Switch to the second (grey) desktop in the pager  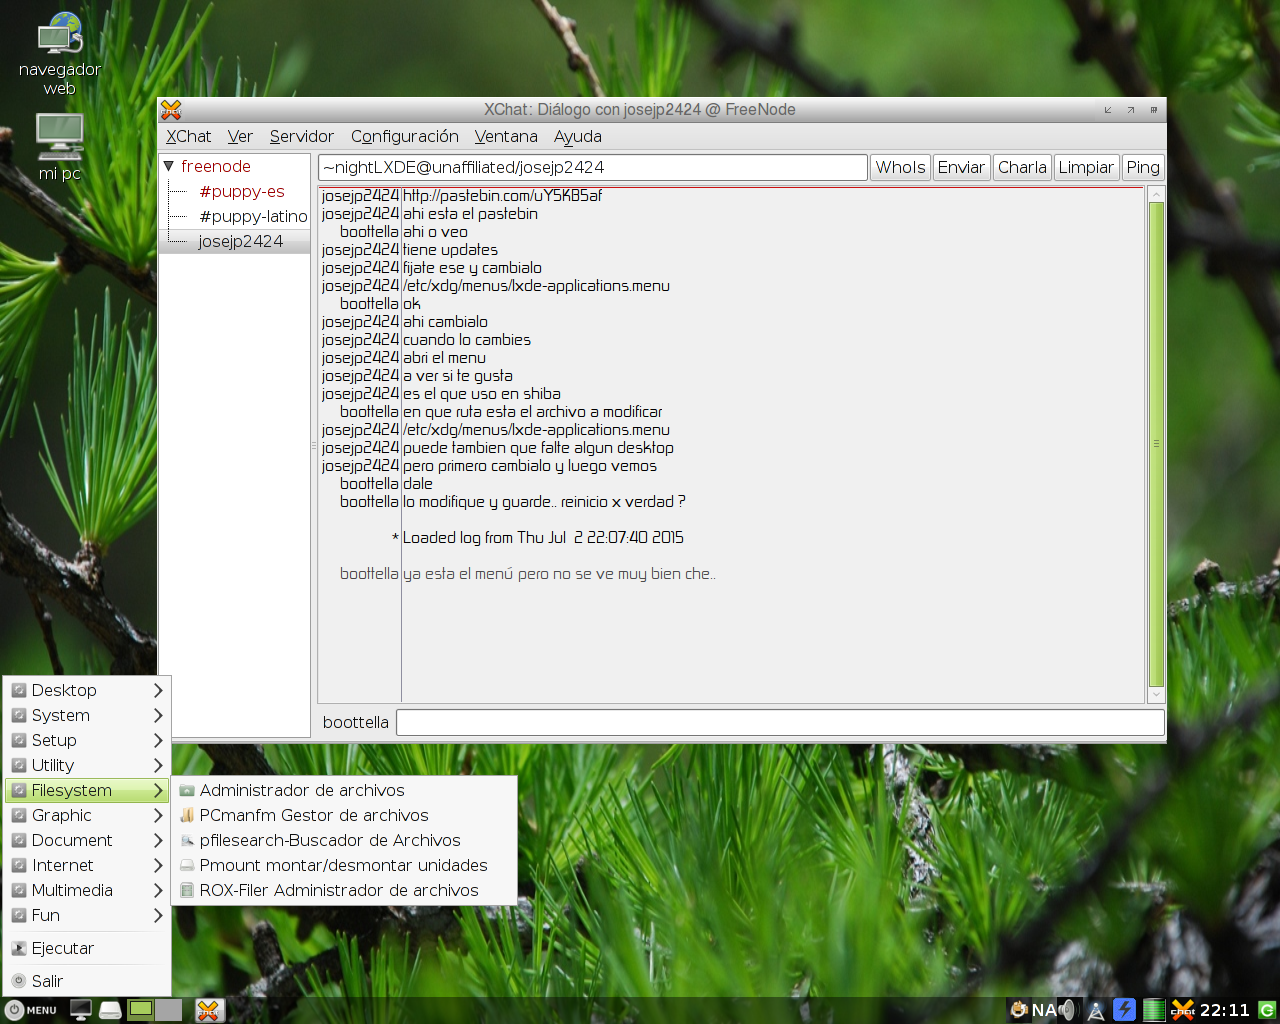click(168, 1009)
